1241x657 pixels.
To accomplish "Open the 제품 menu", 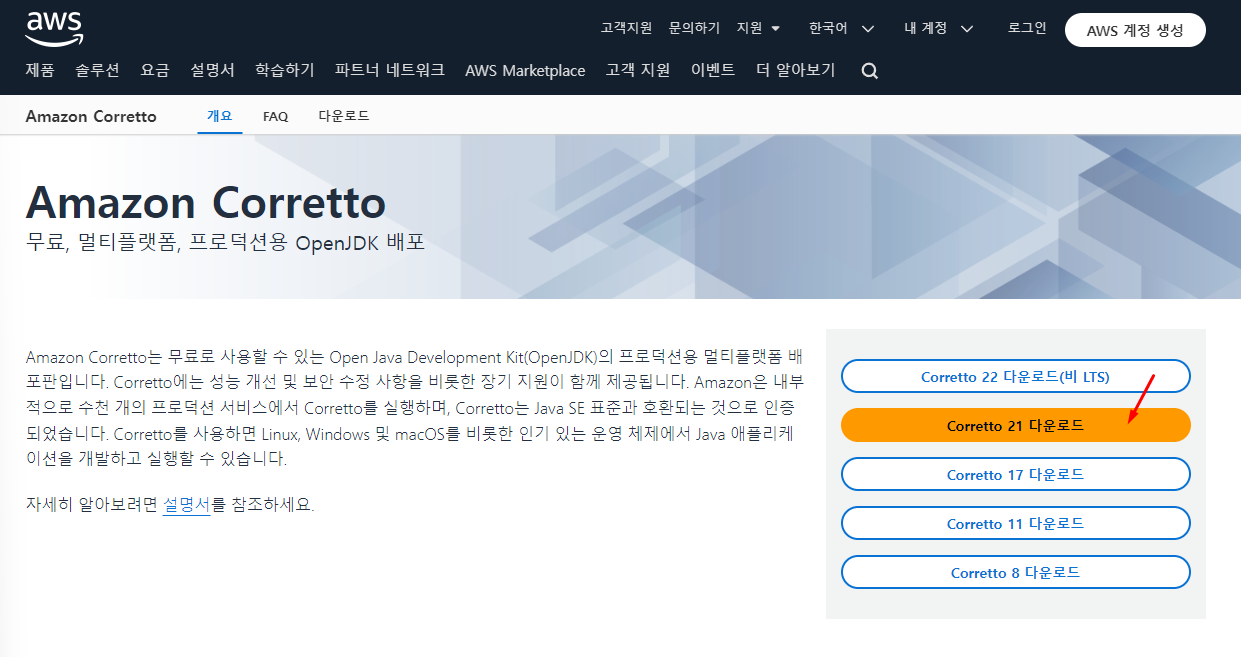I will coord(40,70).
